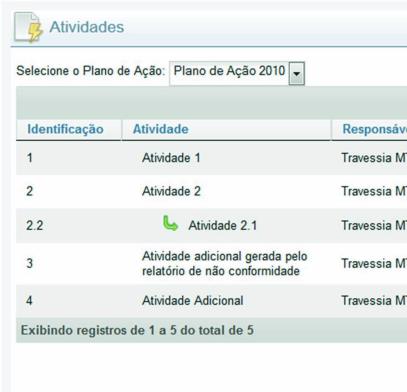Click the Atividades document lightning icon
The image size is (407, 392).
29,27
